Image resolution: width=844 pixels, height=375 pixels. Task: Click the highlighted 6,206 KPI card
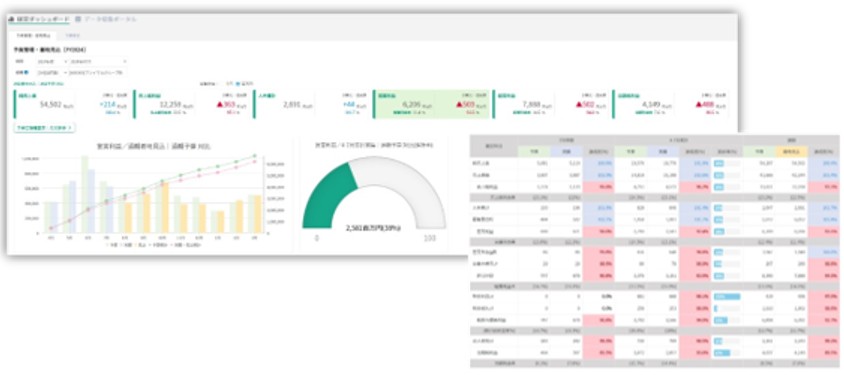[431, 104]
